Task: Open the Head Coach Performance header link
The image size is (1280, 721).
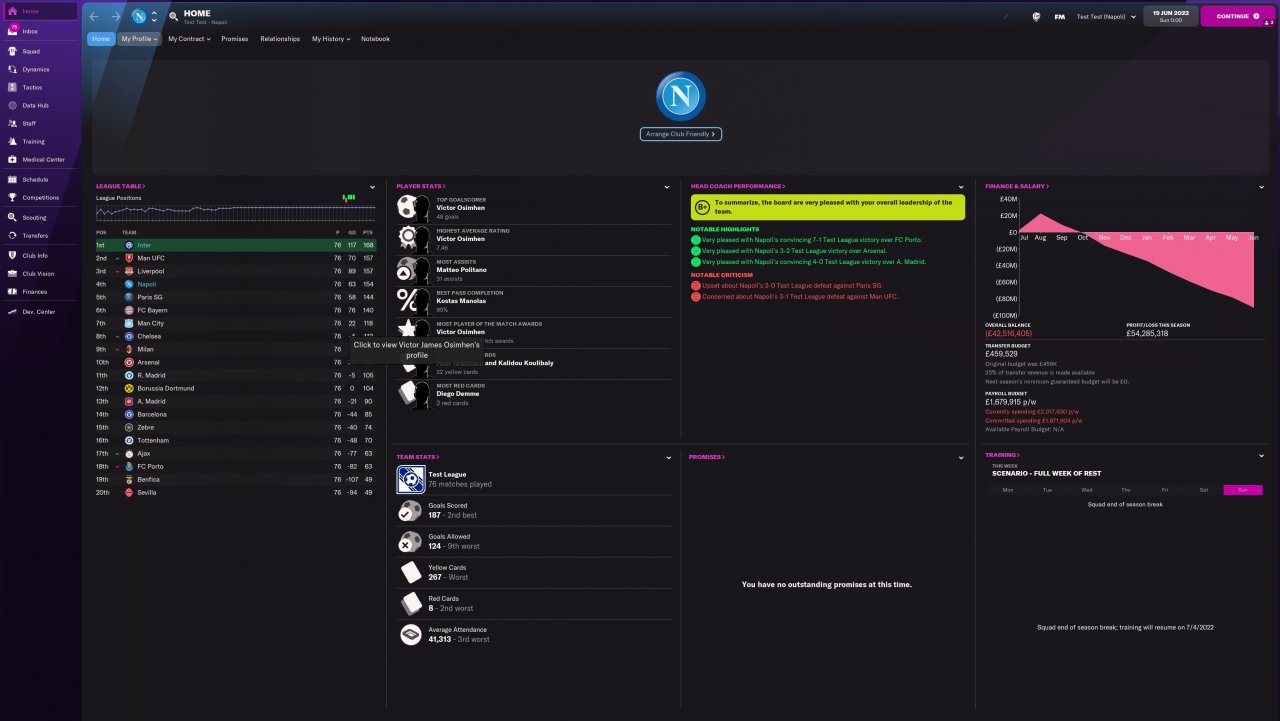Action: pos(738,186)
